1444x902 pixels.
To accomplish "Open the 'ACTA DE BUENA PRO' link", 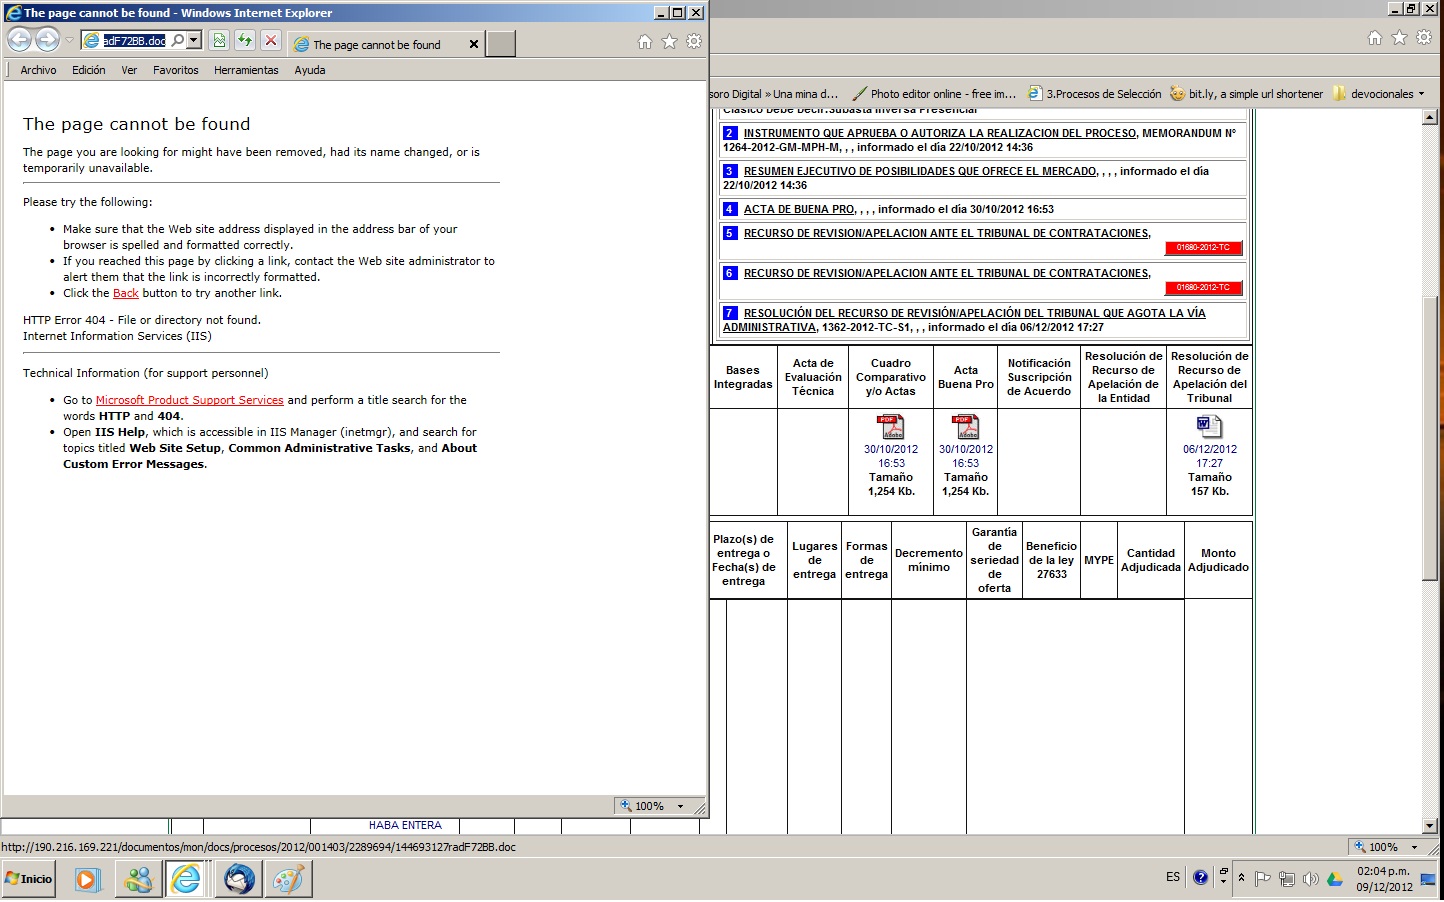I will click(x=799, y=209).
